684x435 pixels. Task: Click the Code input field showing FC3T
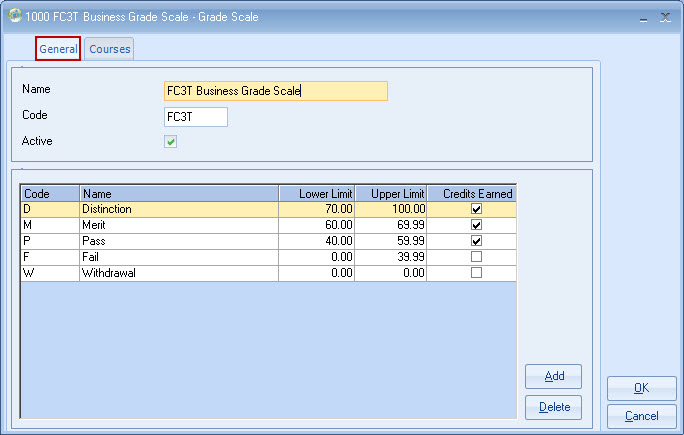[x=196, y=117]
